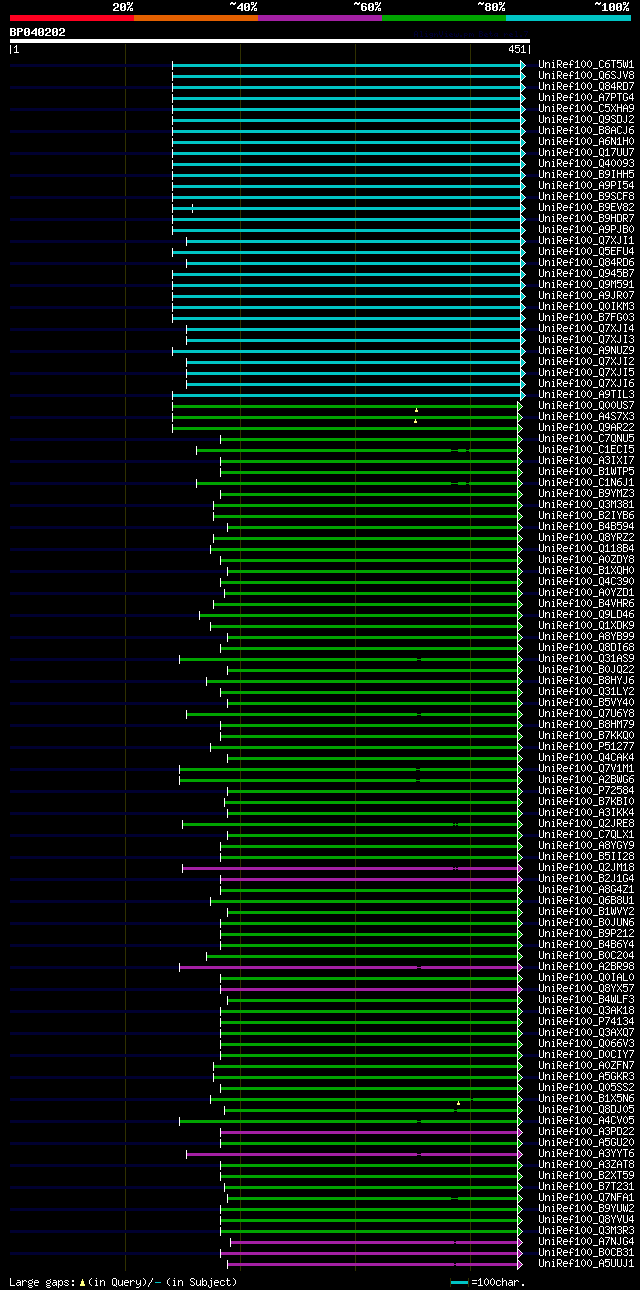Select label UniRef100_A5UUJ1
The height and width of the screenshot is (1290, 640).
[586, 1263]
